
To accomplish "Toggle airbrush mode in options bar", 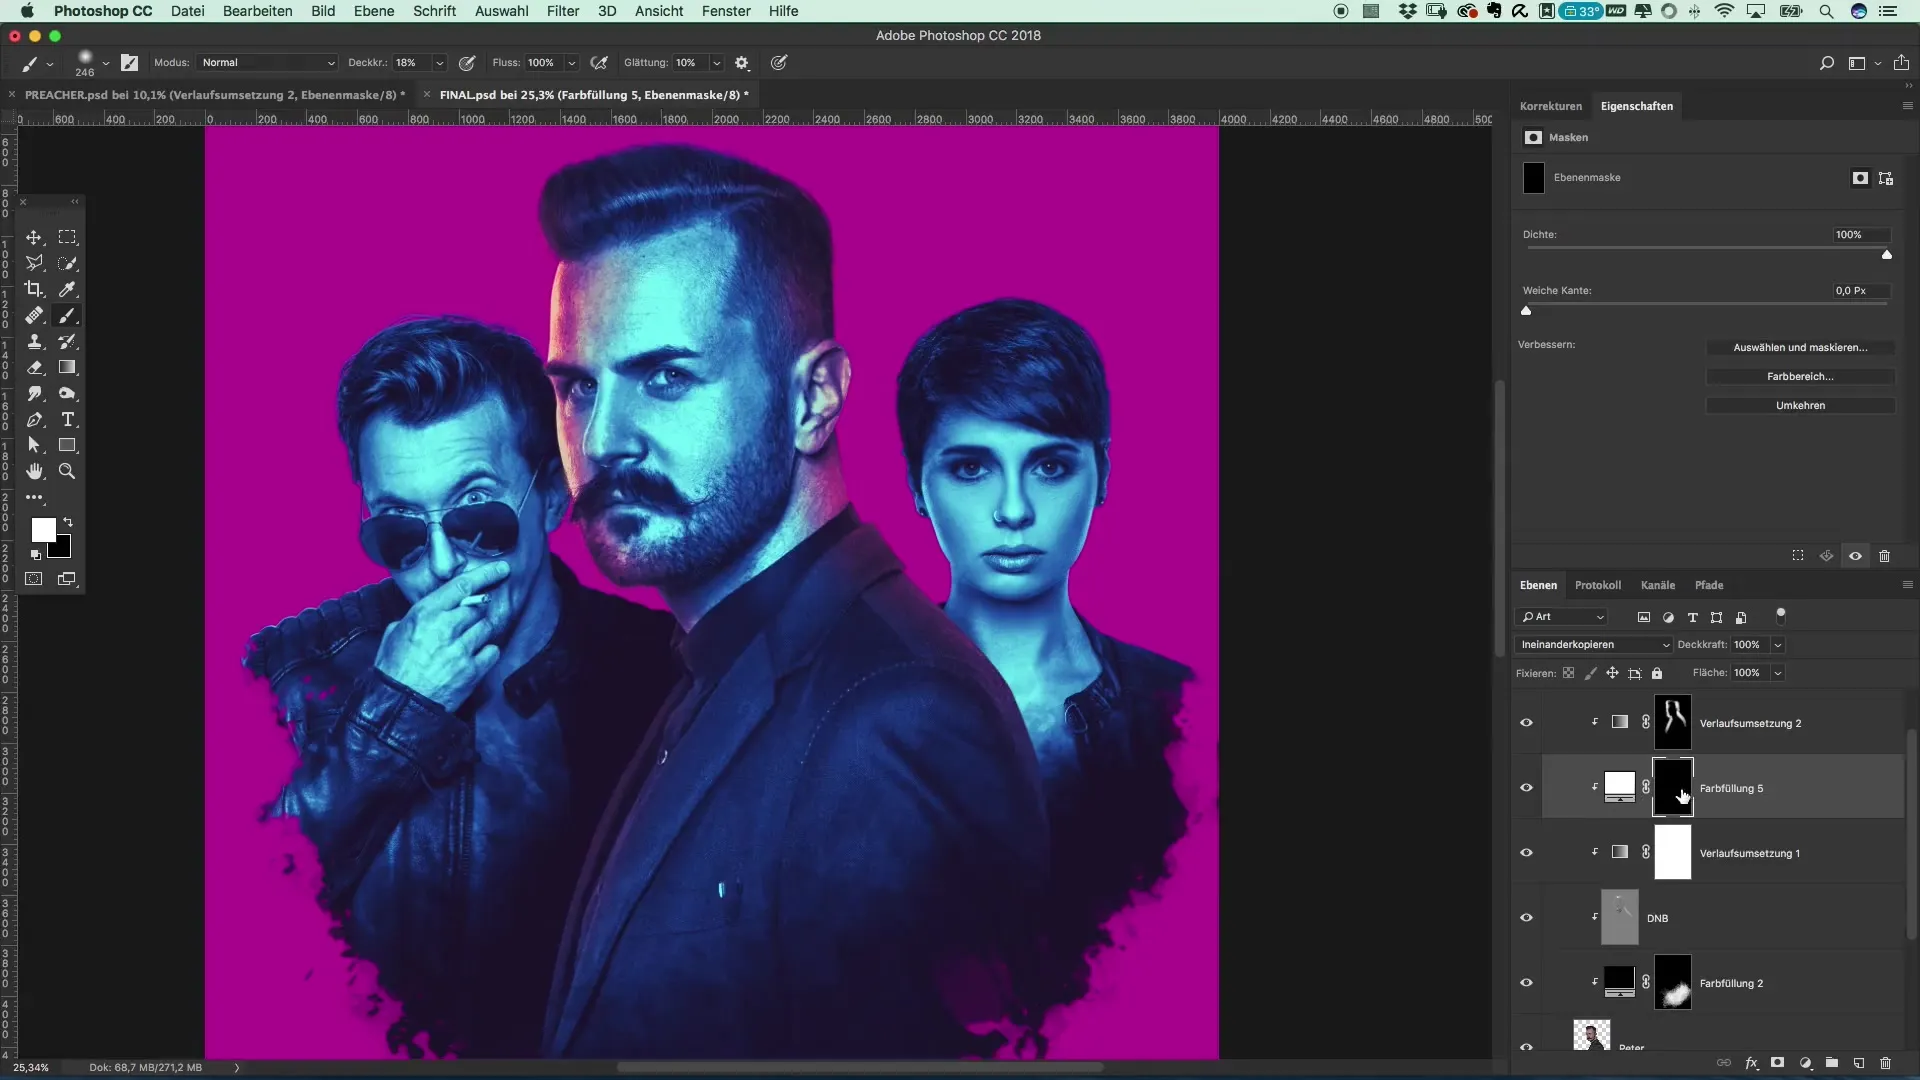I will (x=599, y=62).
